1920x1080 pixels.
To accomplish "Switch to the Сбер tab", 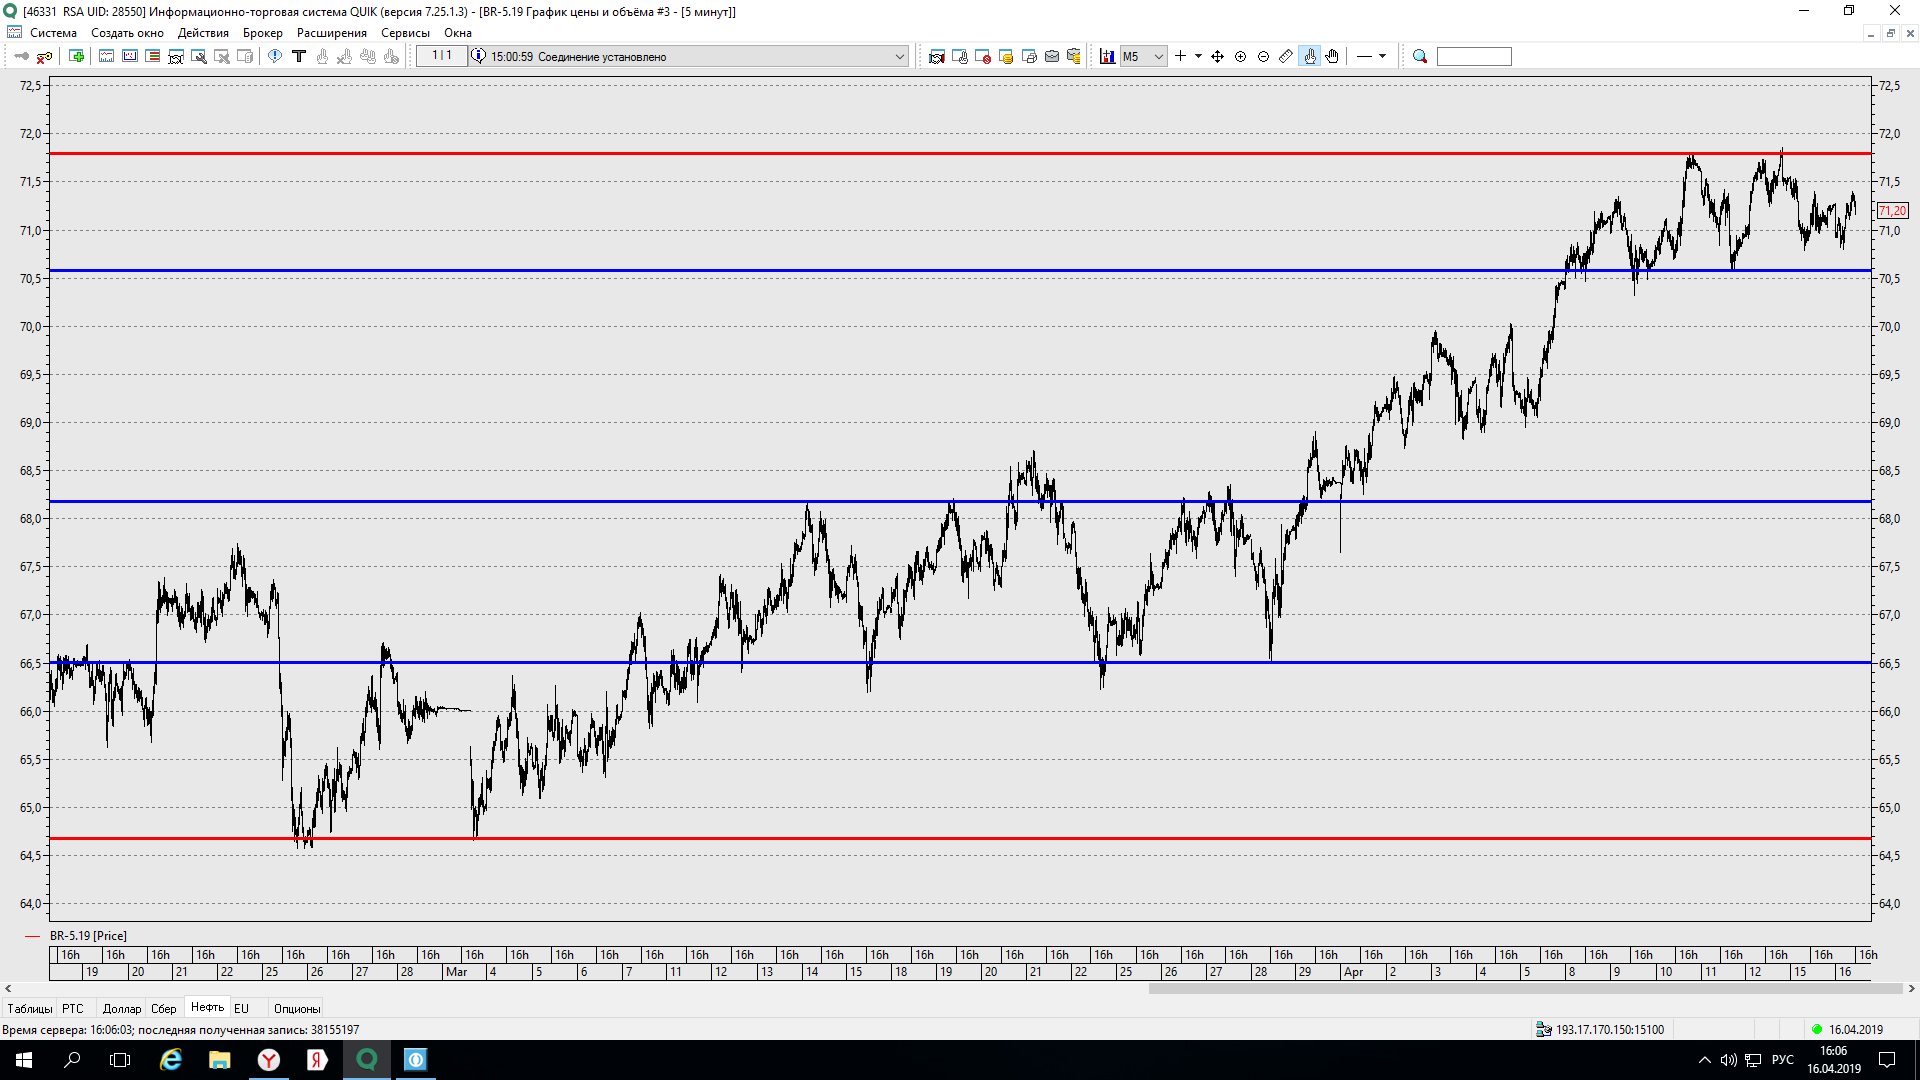I will (163, 1008).
